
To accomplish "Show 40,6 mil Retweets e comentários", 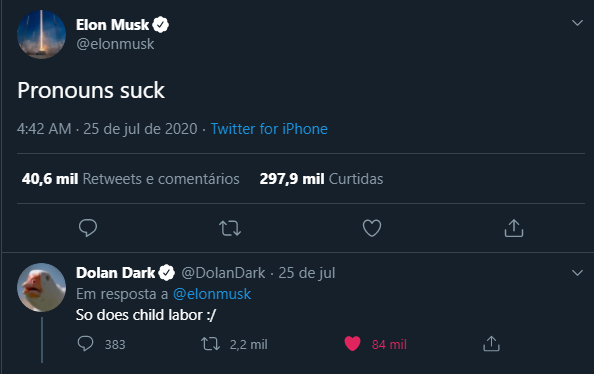I will [x=130, y=179].
